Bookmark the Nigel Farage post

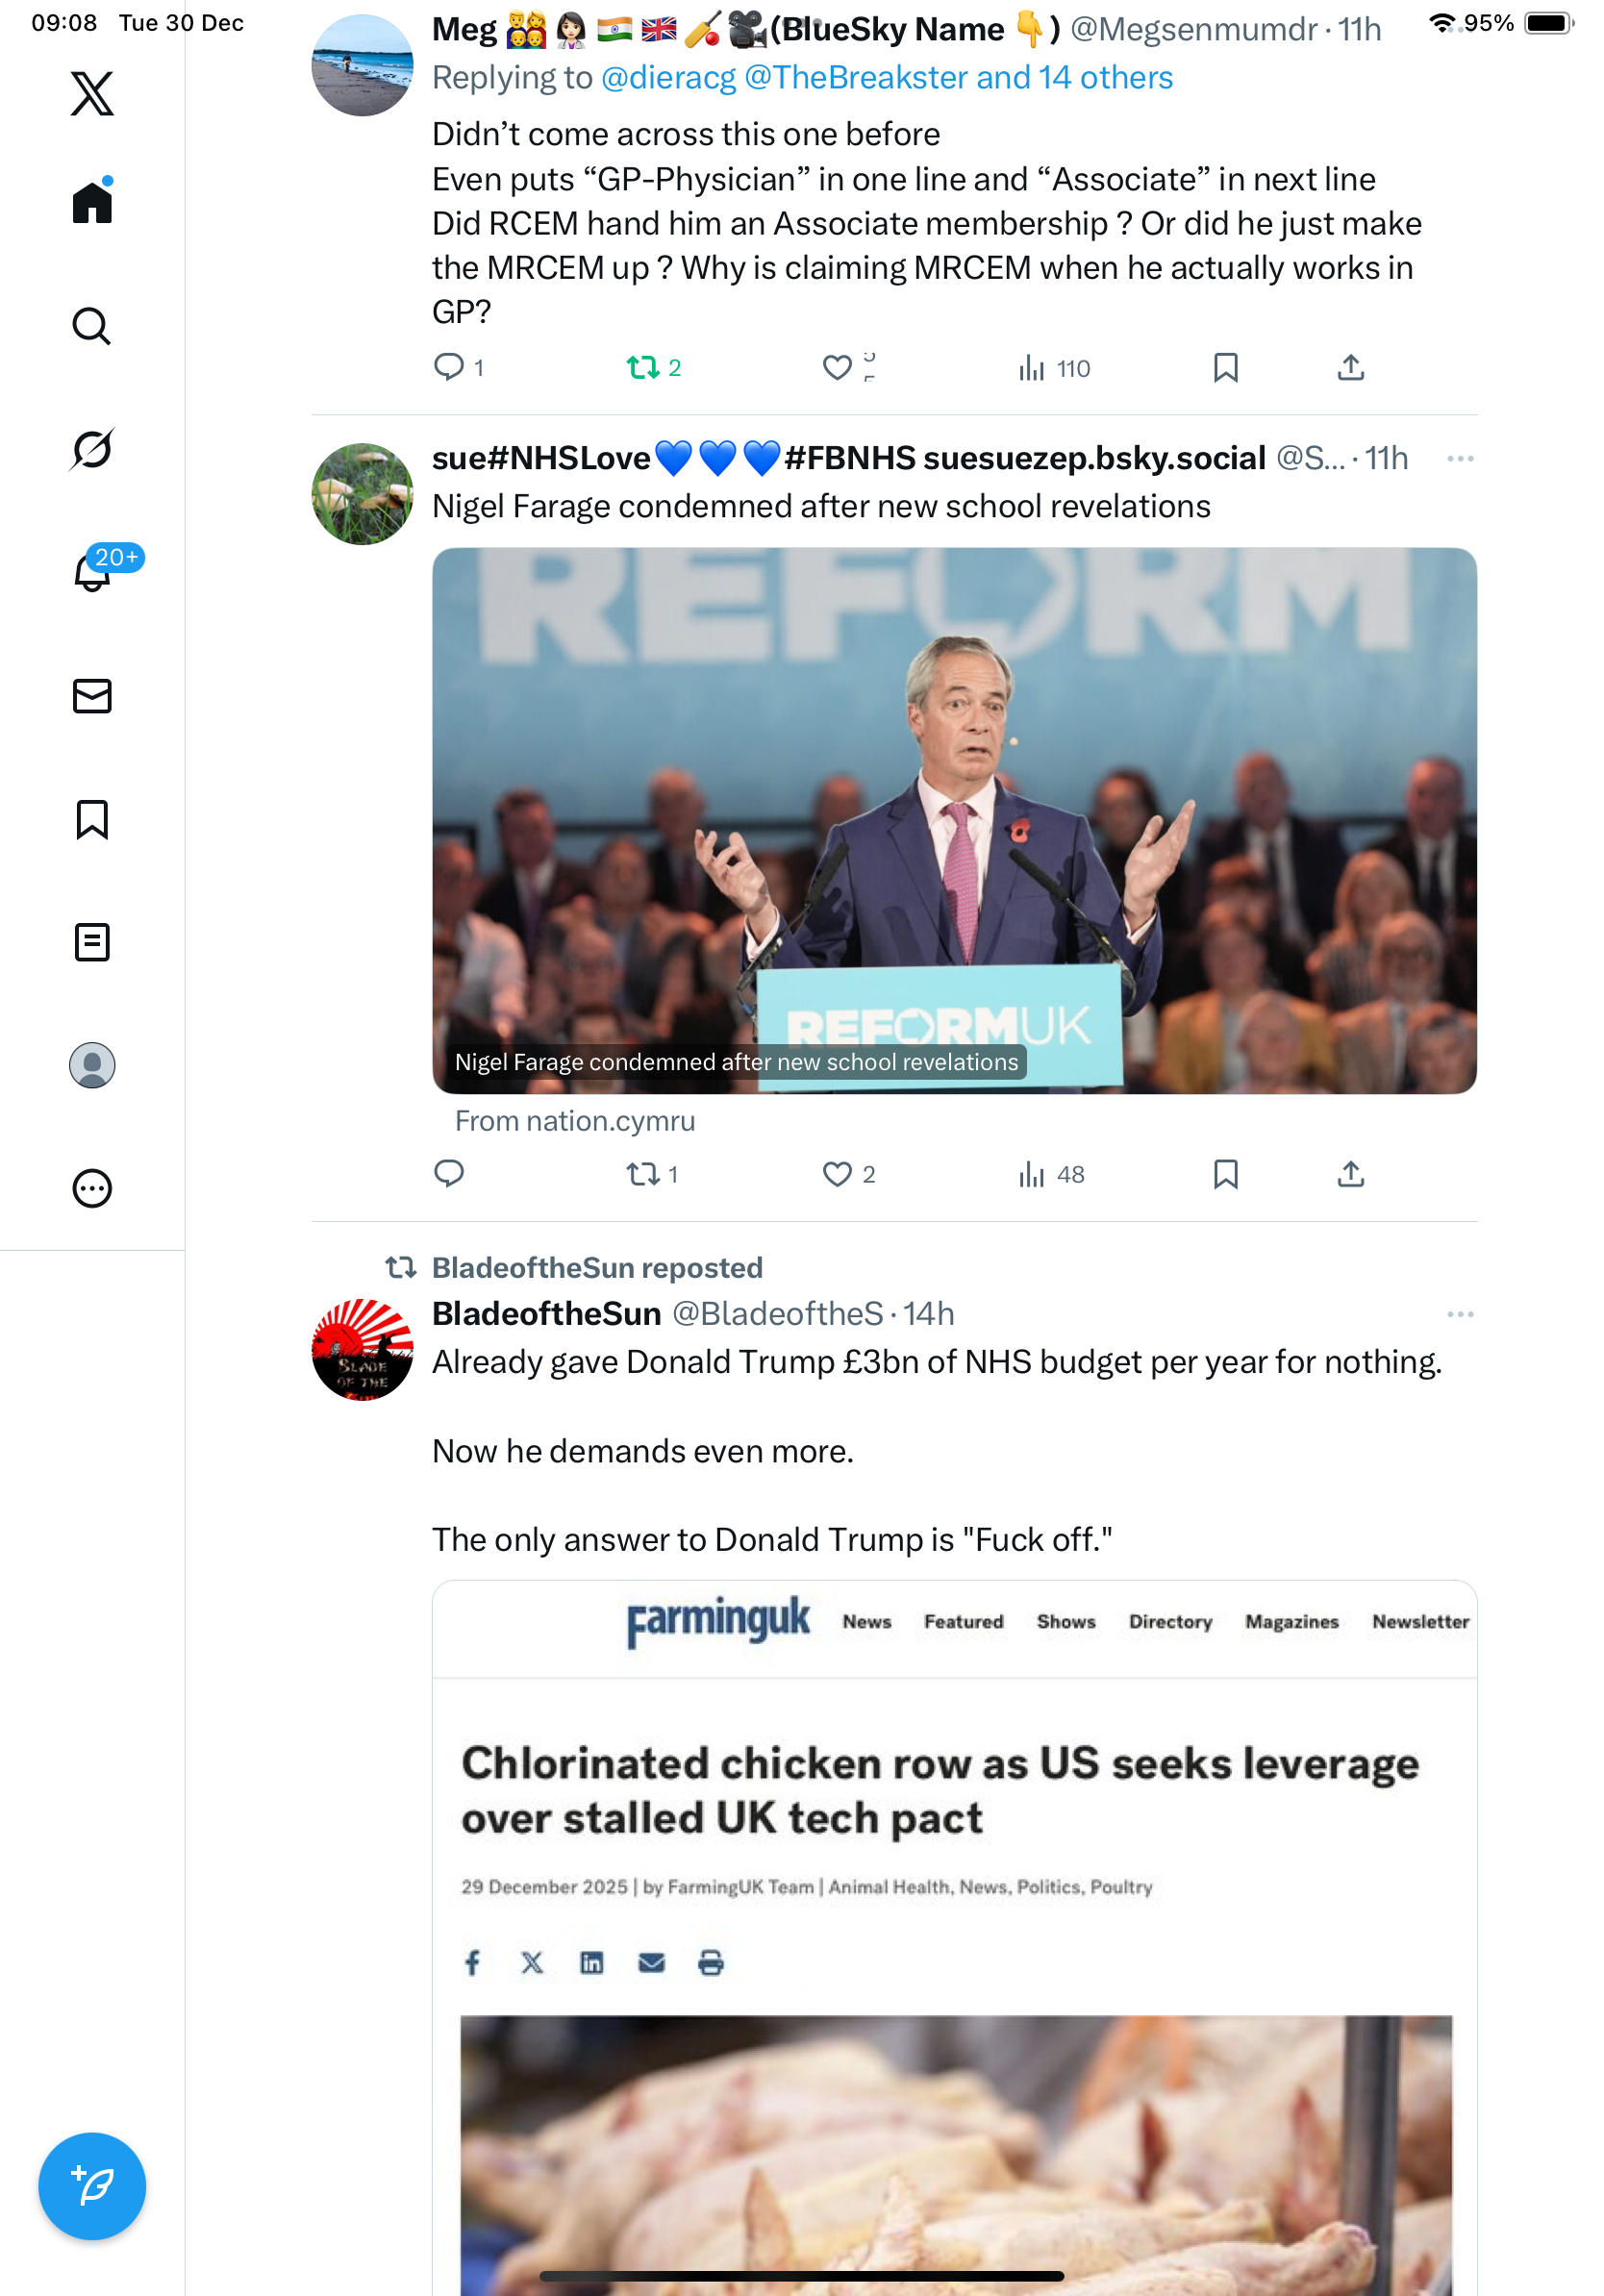1225,1174
